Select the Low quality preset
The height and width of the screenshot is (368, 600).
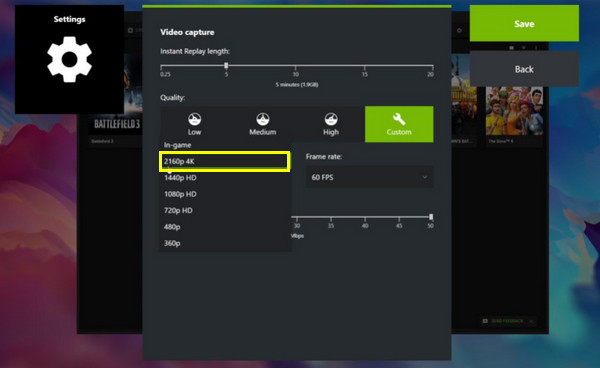pyautogui.click(x=194, y=124)
